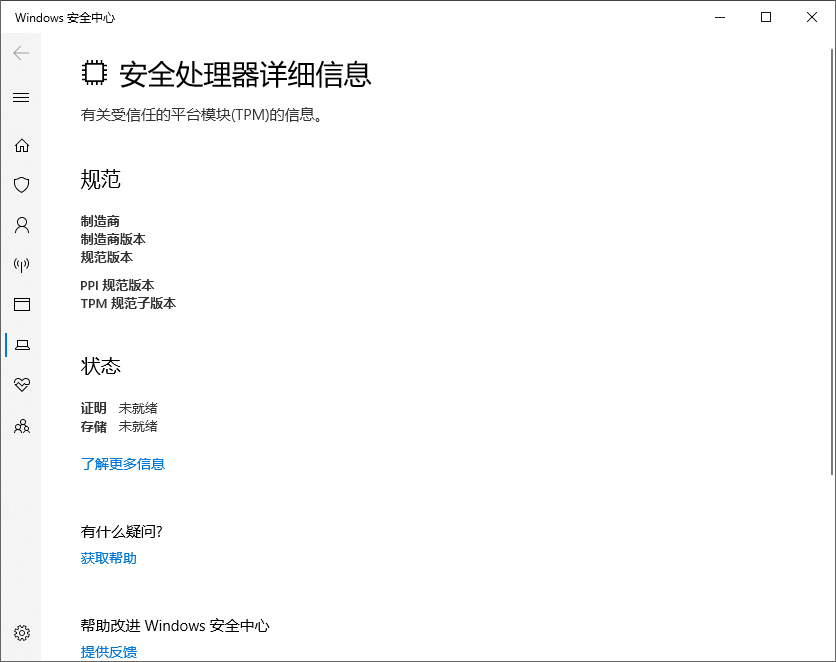The height and width of the screenshot is (662, 836).
Task: Open the Home page icon
Action: (x=22, y=146)
